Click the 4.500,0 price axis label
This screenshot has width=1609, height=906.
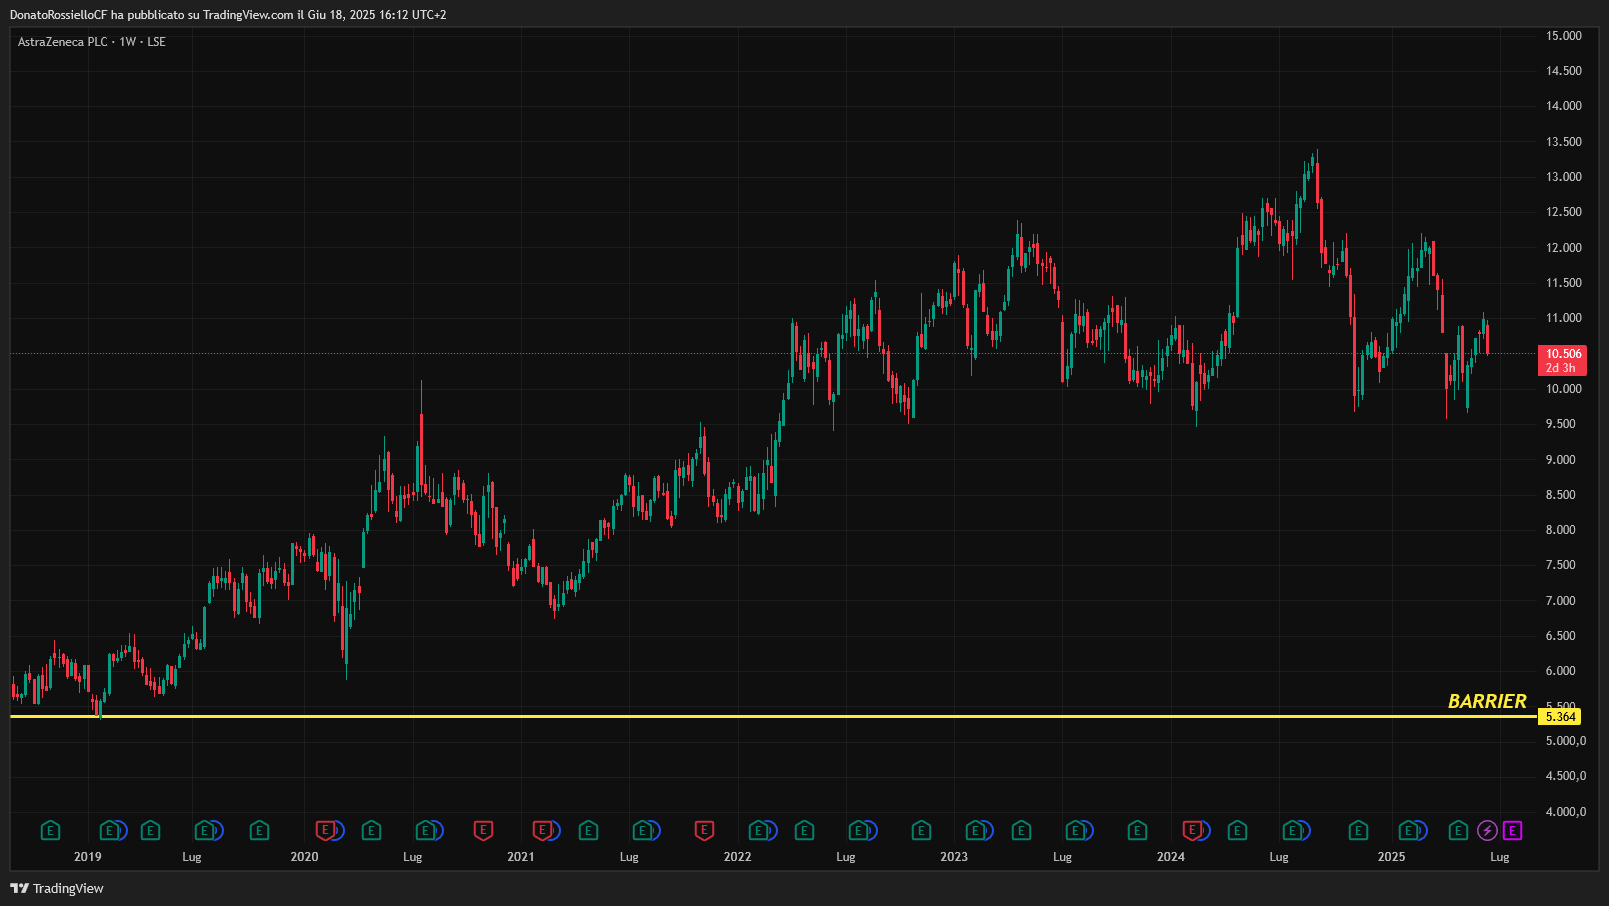click(x=1566, y=776)
